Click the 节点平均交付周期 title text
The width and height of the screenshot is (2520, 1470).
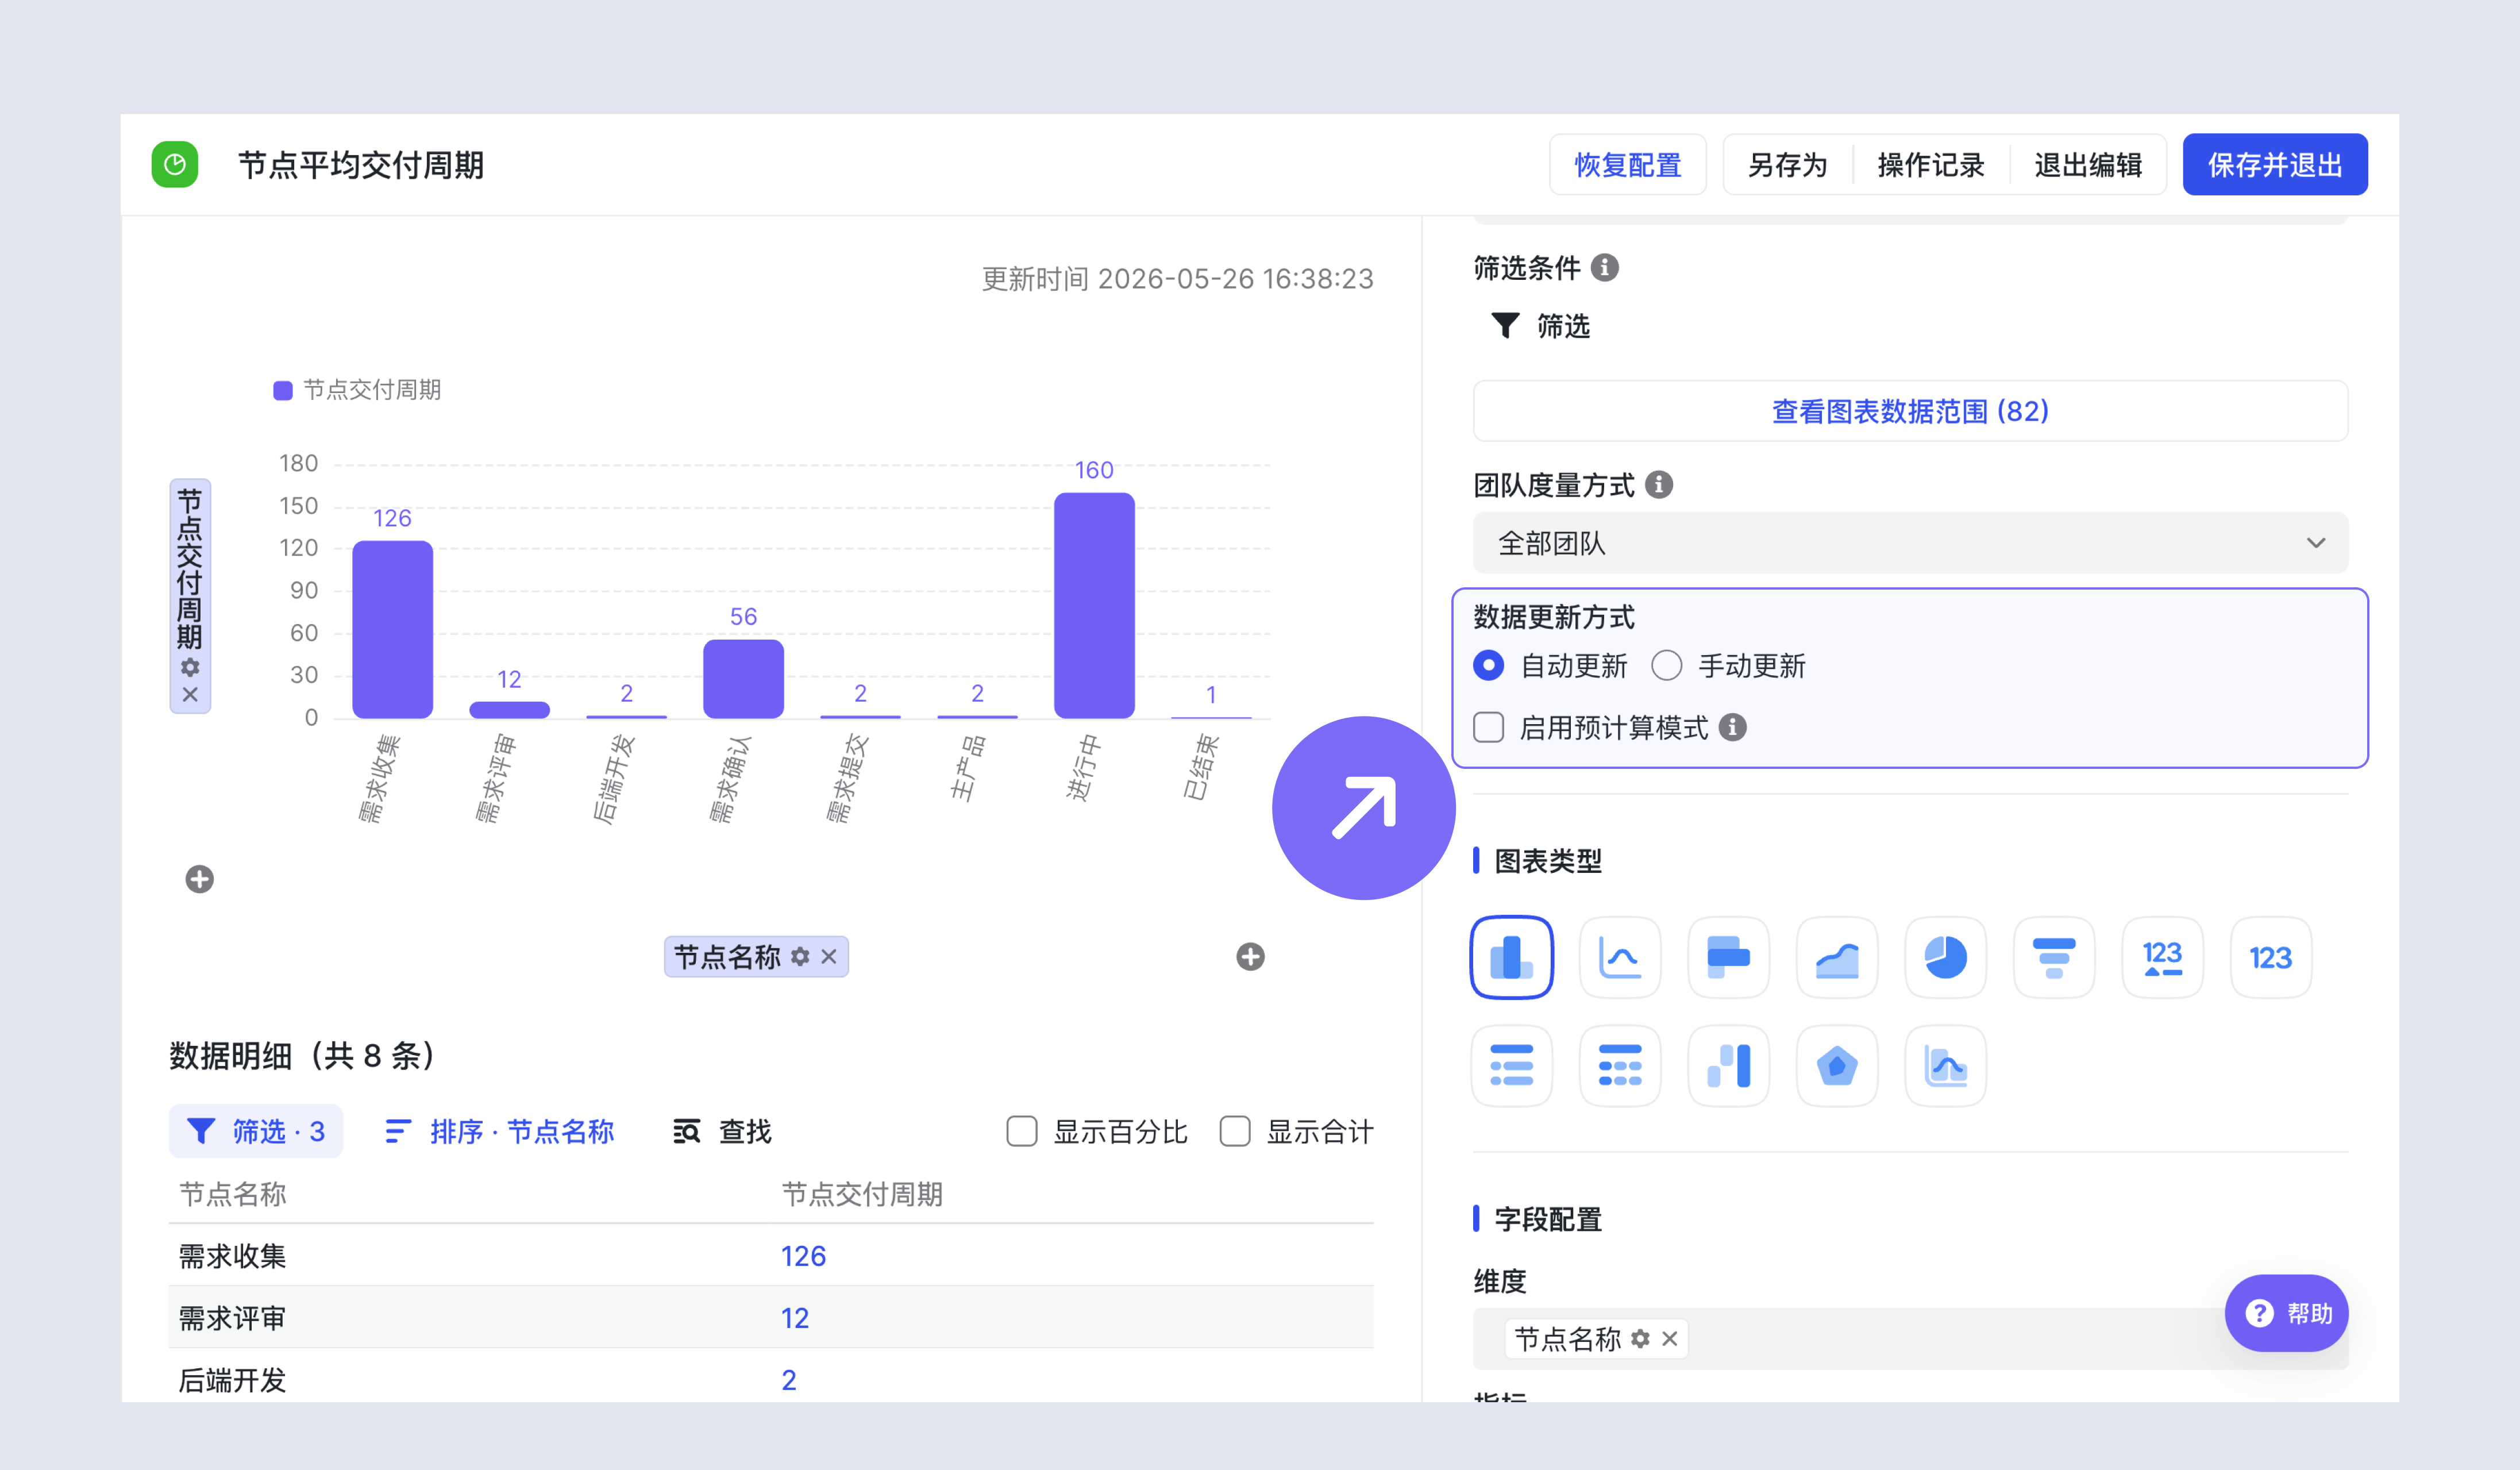(x=361, y=165)
